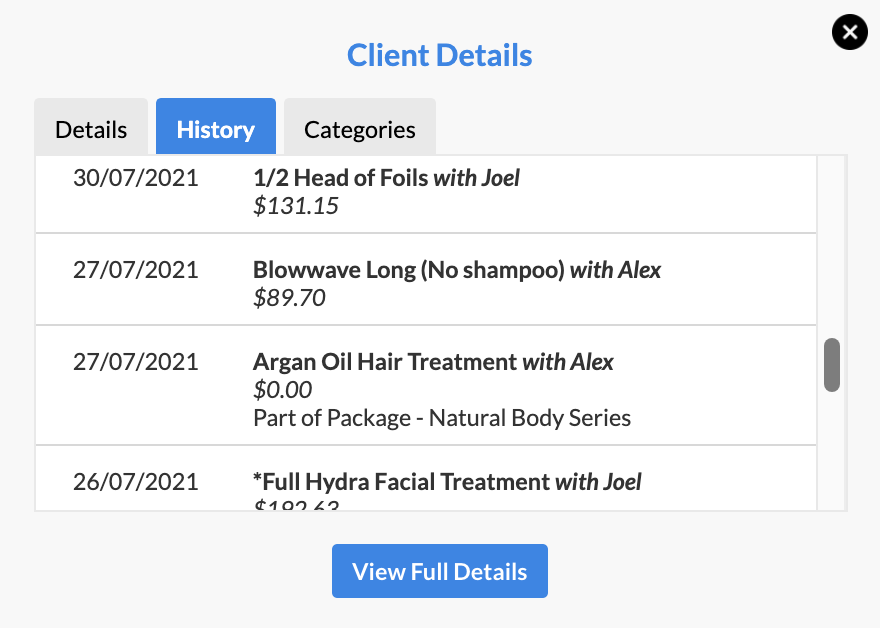Select the Blowwave Long (No shampoo) entry
This screenshot has width=880, height=628.
[x=425, y=279]
